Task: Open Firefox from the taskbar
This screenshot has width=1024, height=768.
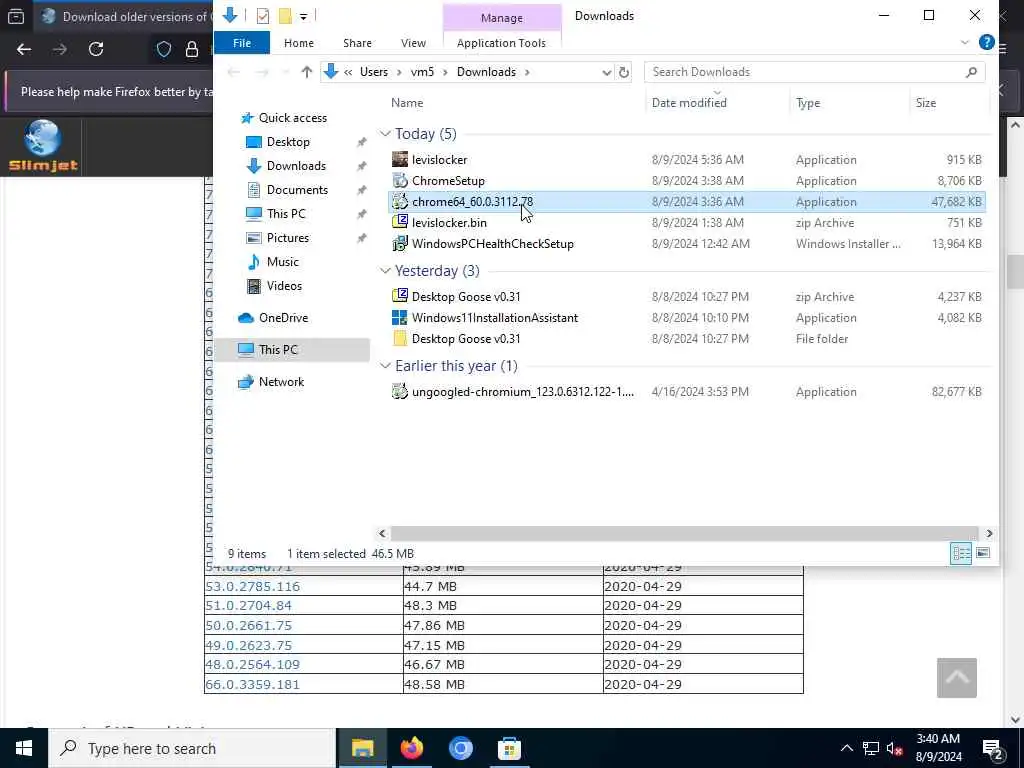Action: coord(411,748)
